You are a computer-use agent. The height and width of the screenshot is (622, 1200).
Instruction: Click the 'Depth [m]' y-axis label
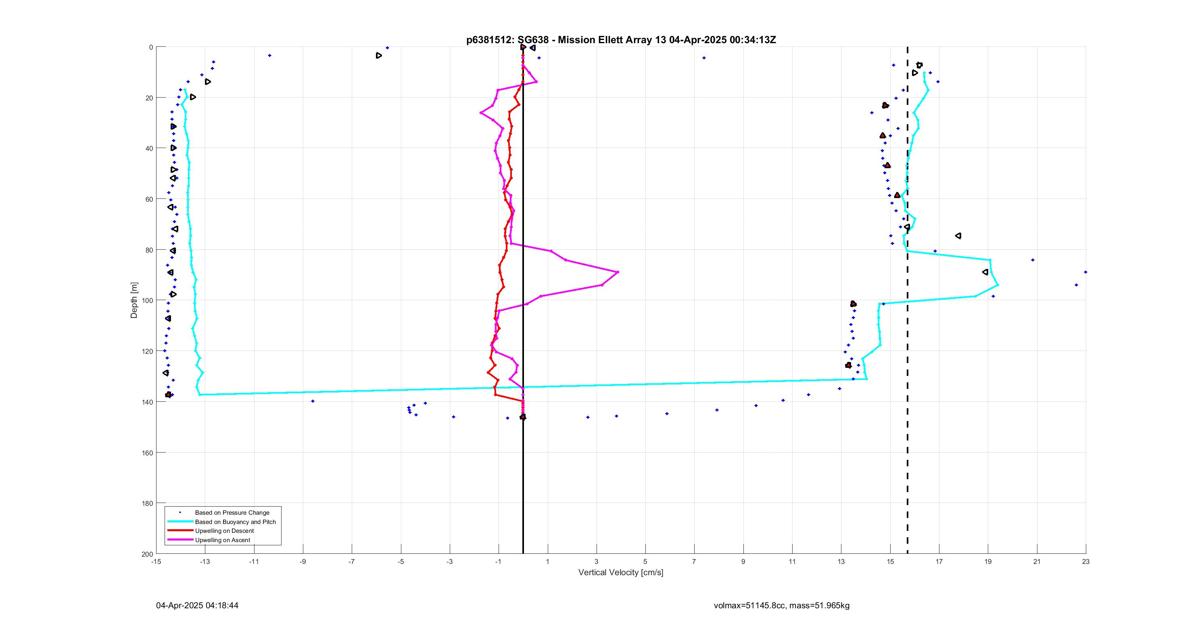click(133, 300)
